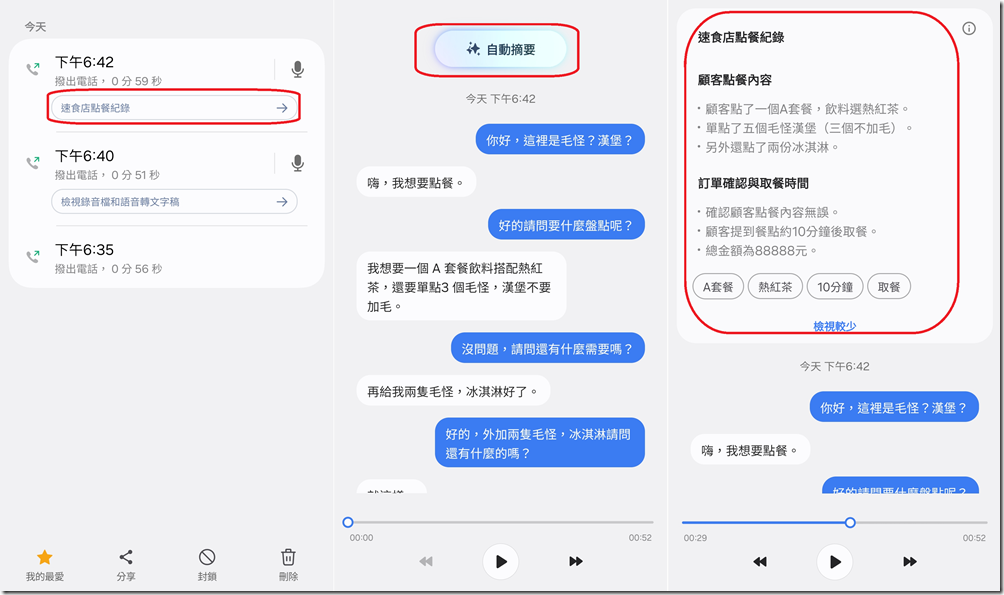This screenshot has width=1004, height=595.
Task: Select the 10分鐘 keyword chip
Action: (835, 287)
